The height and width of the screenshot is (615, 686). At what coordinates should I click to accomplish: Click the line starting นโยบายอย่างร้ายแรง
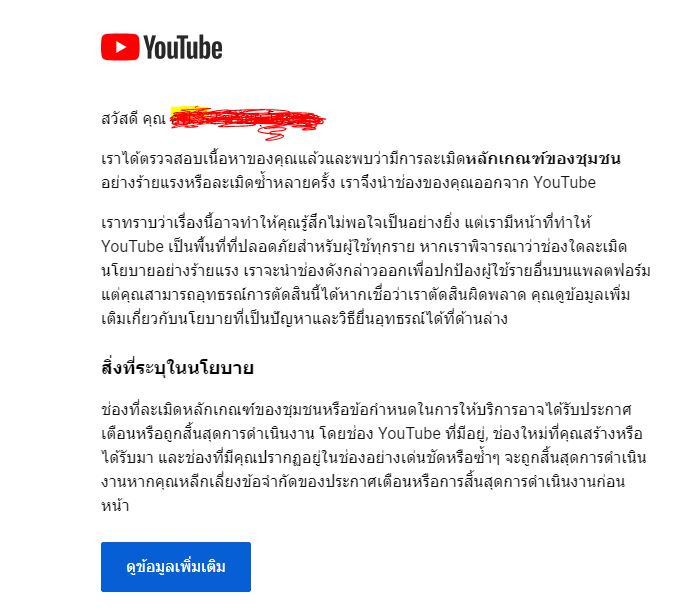pyautogui.click(x=376, y=270)
